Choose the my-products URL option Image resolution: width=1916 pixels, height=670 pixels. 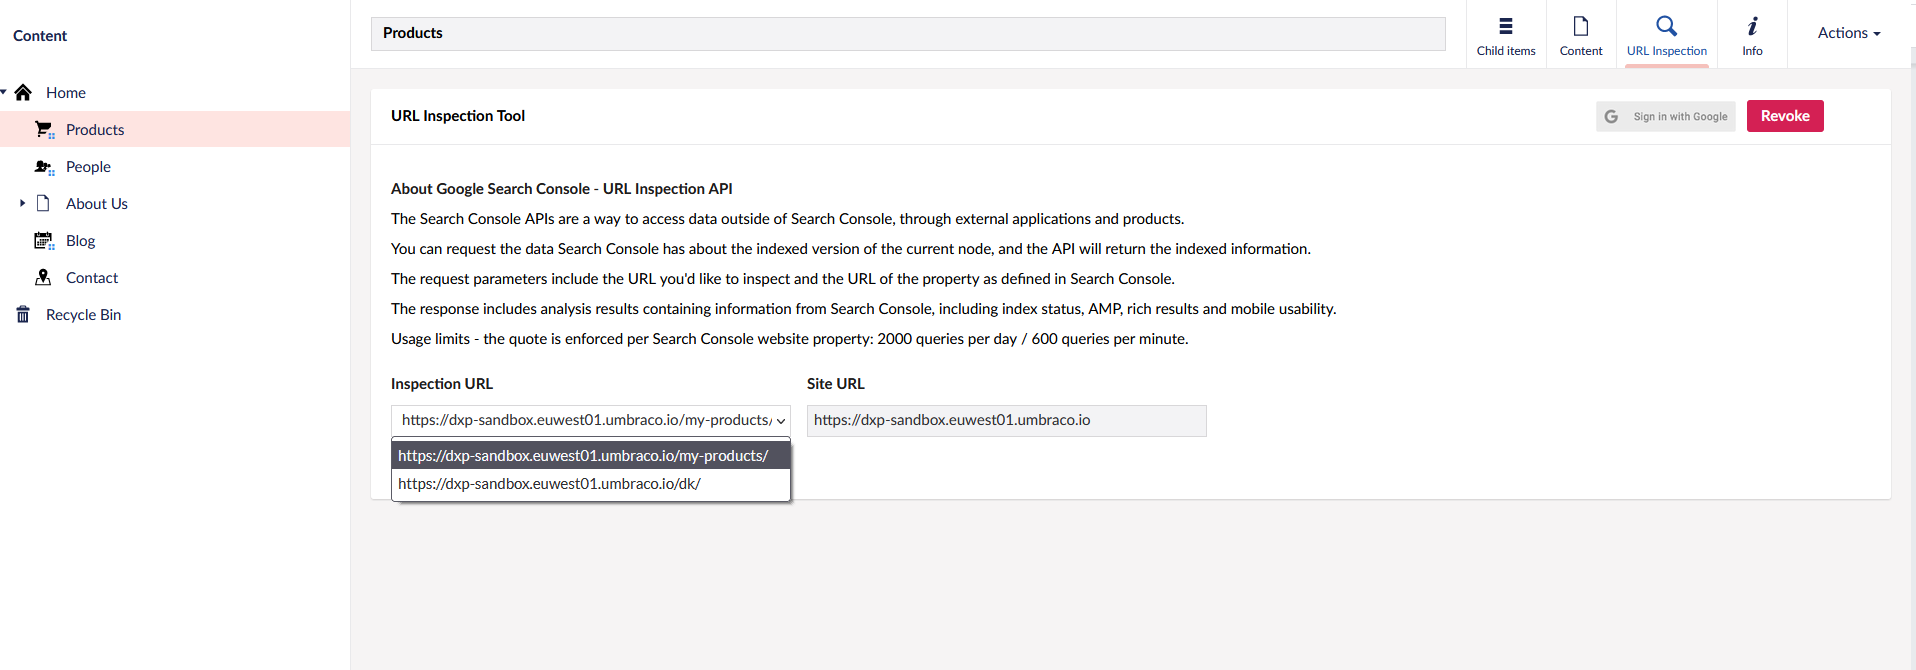591,456
